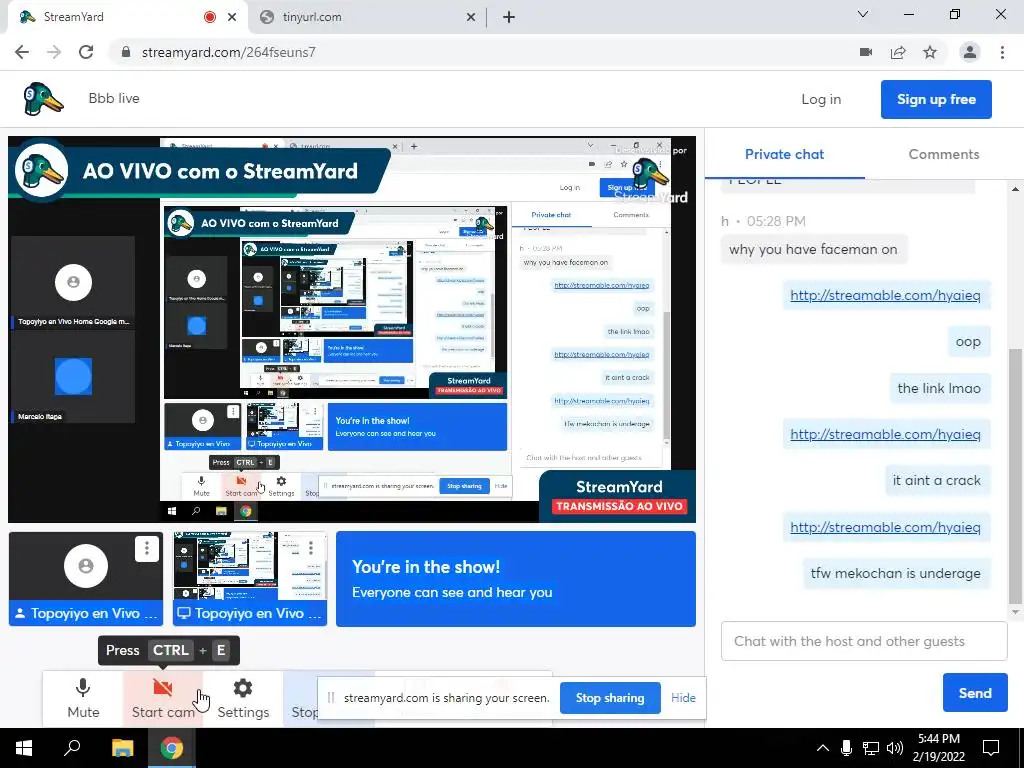
Task: Click the camera permission icon in address bar
Action: 866,52
